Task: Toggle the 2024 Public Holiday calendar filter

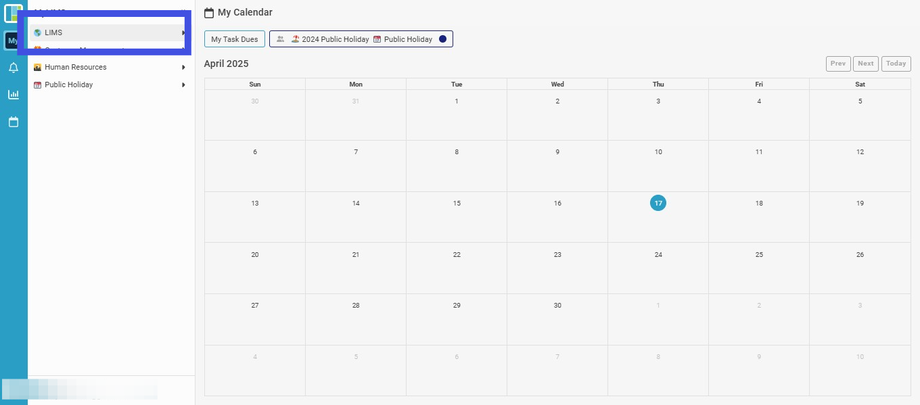Action: pyautogui.click(x=330, y=39)
